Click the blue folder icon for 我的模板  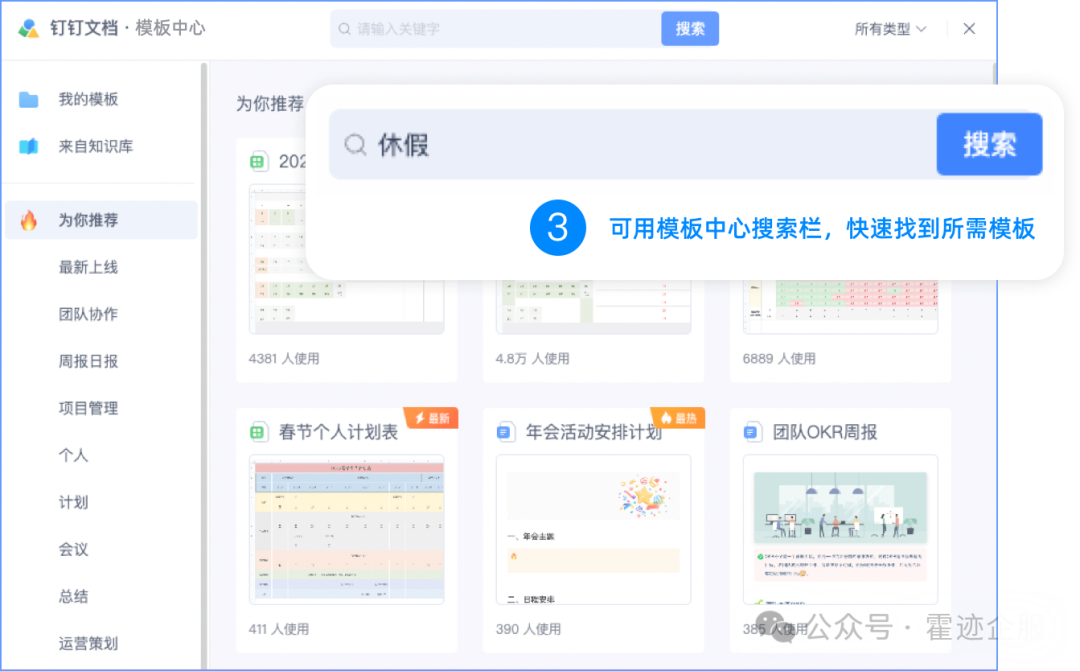point(29,100)
